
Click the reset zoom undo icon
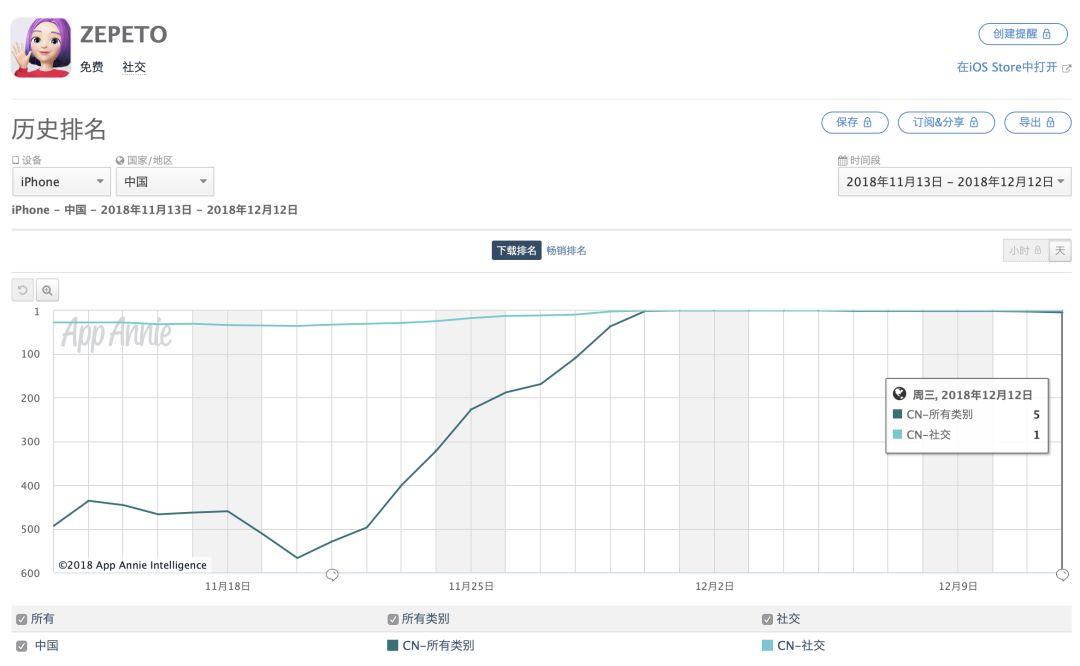point(23,290)
